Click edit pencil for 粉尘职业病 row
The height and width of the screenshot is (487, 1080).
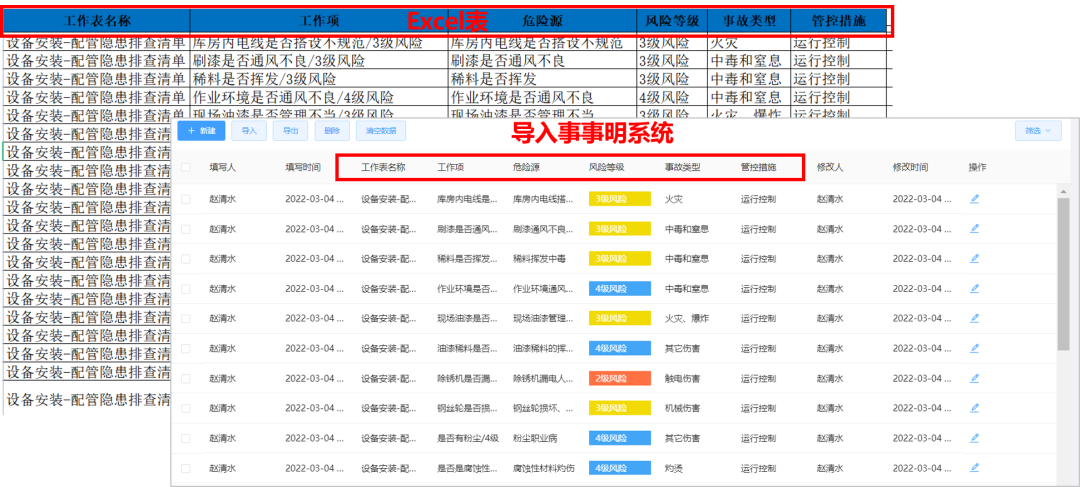tap(974, 439)
